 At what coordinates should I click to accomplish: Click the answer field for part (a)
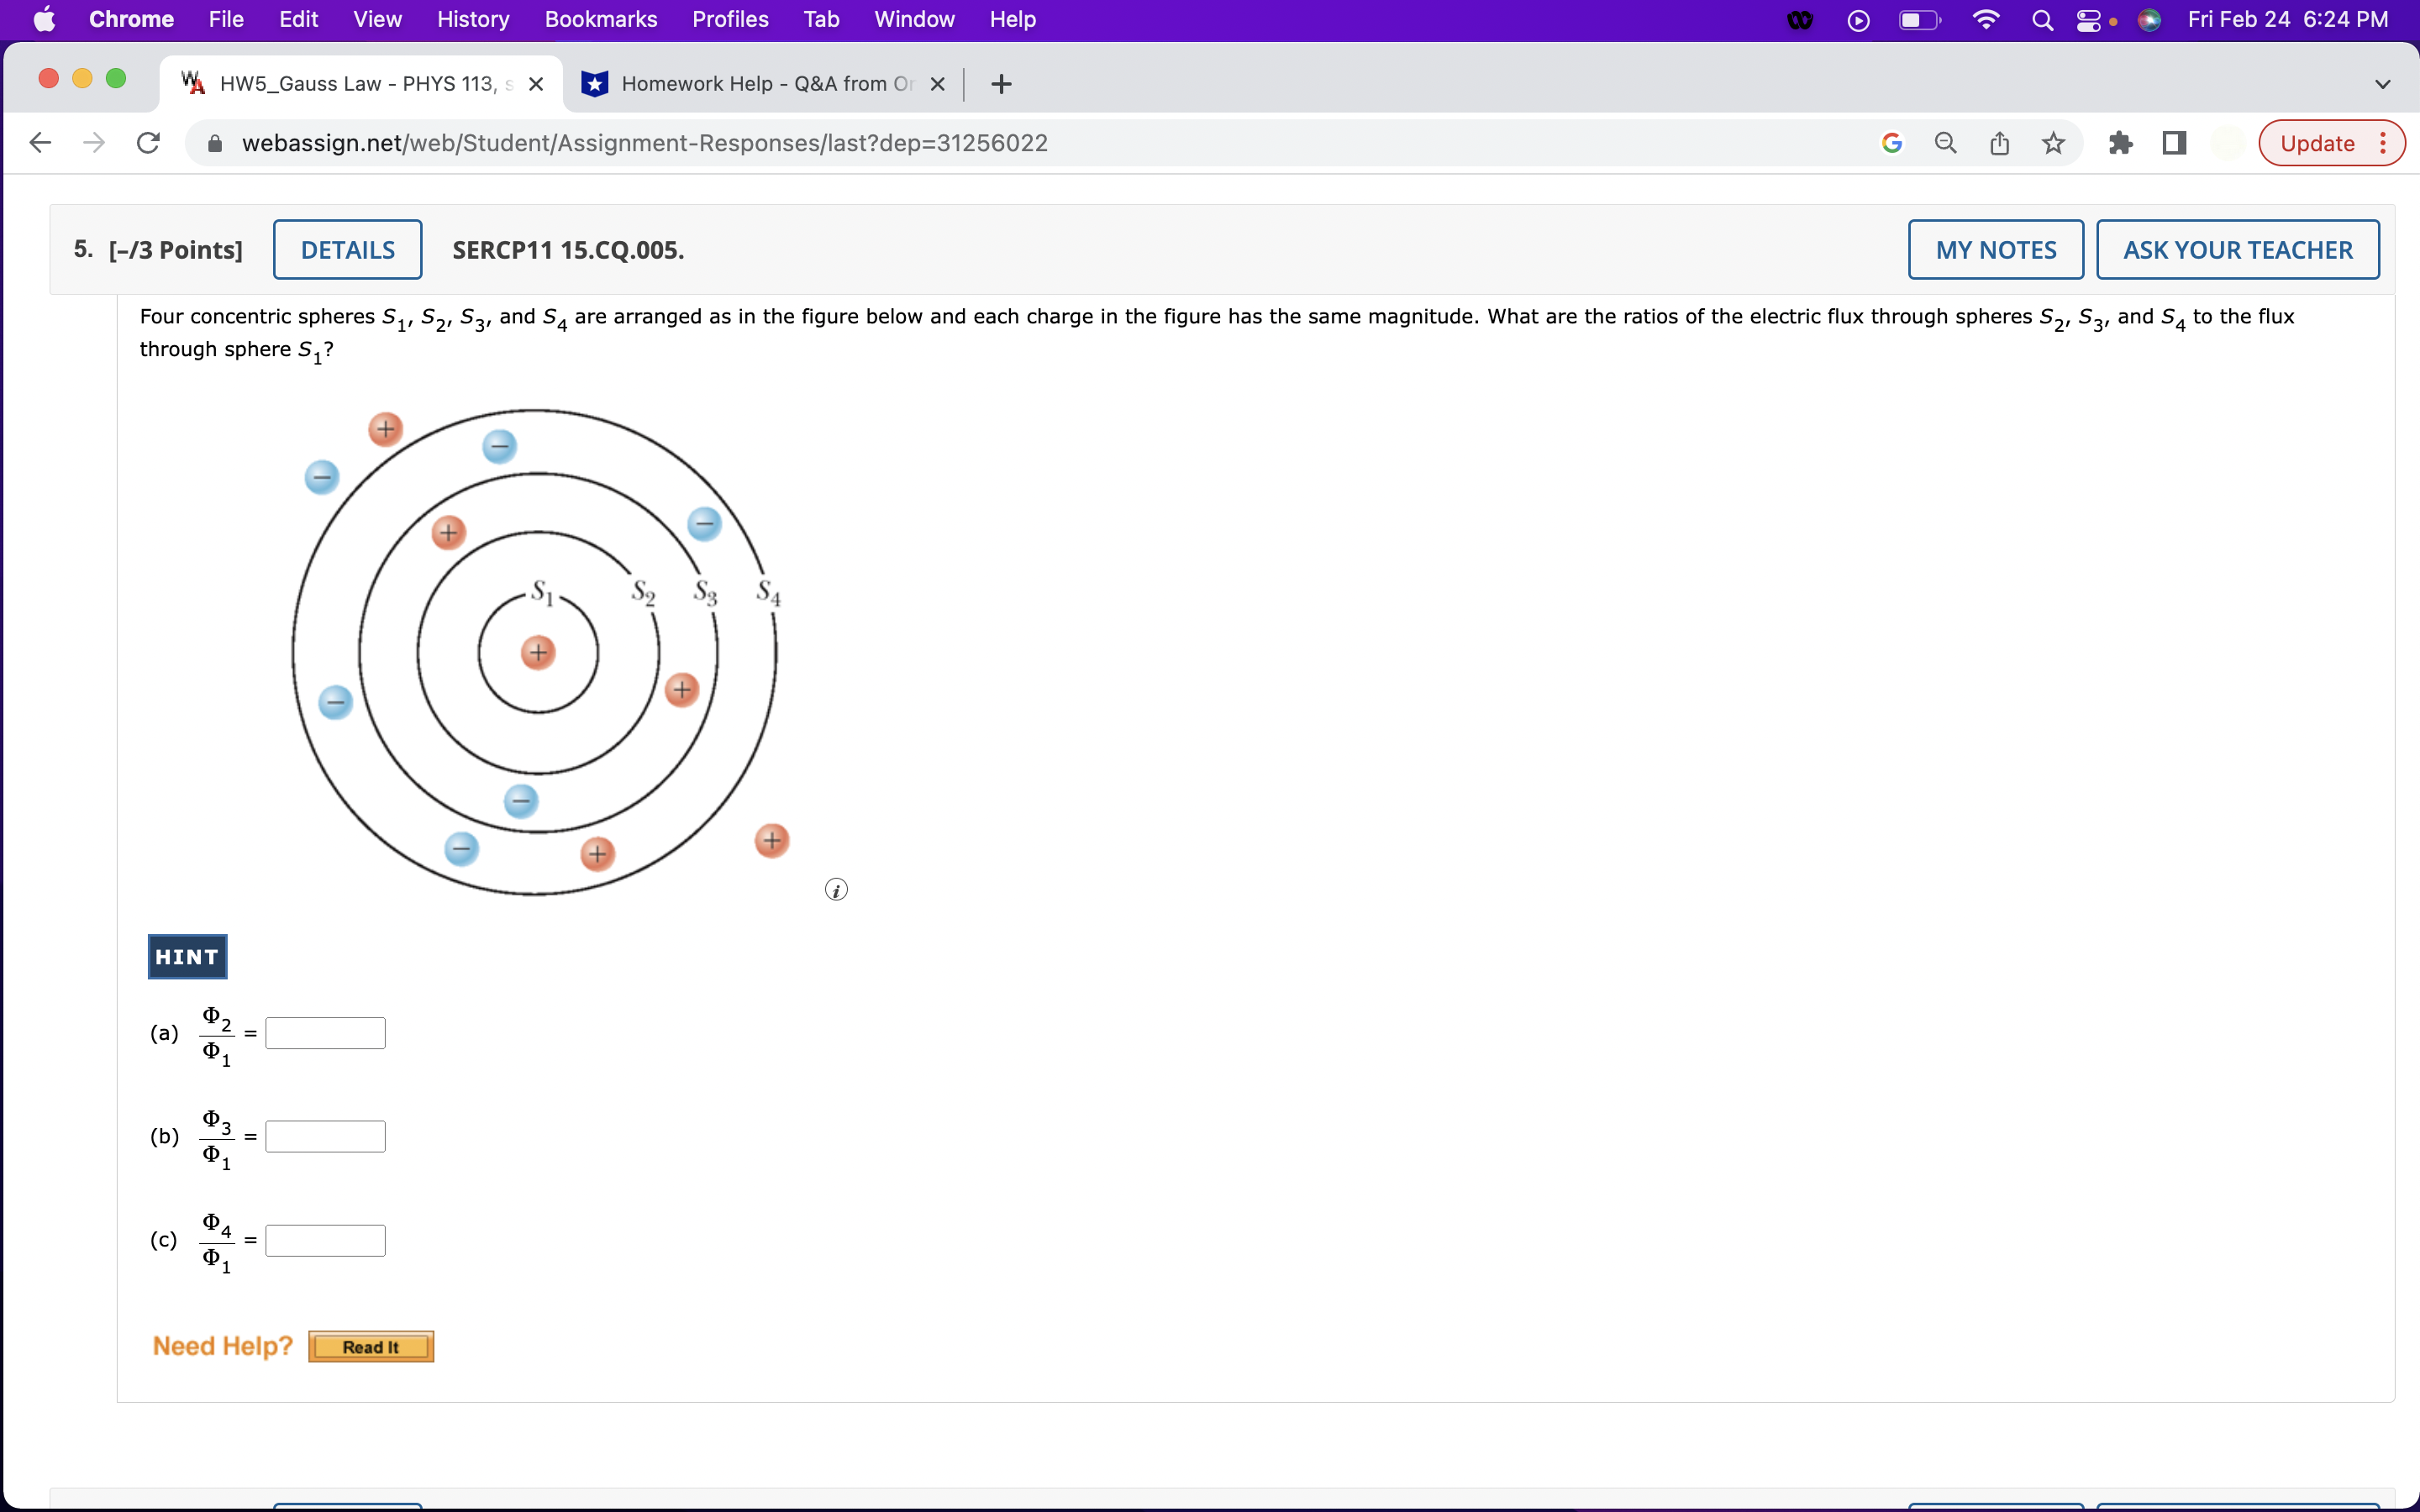click(x=325, y=1032)
